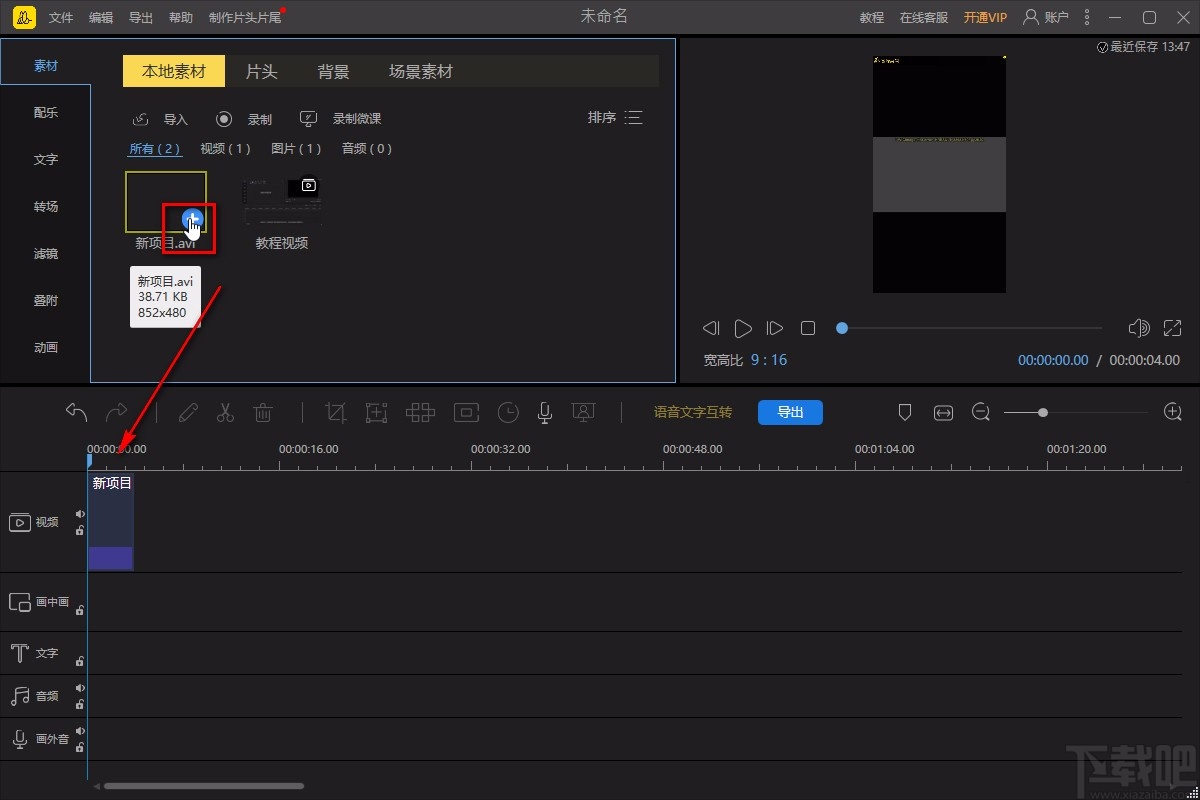Mute the 画外音 track speaker toggle
This screenshot has height=800, width=1200.
click(x=80, y=731)
